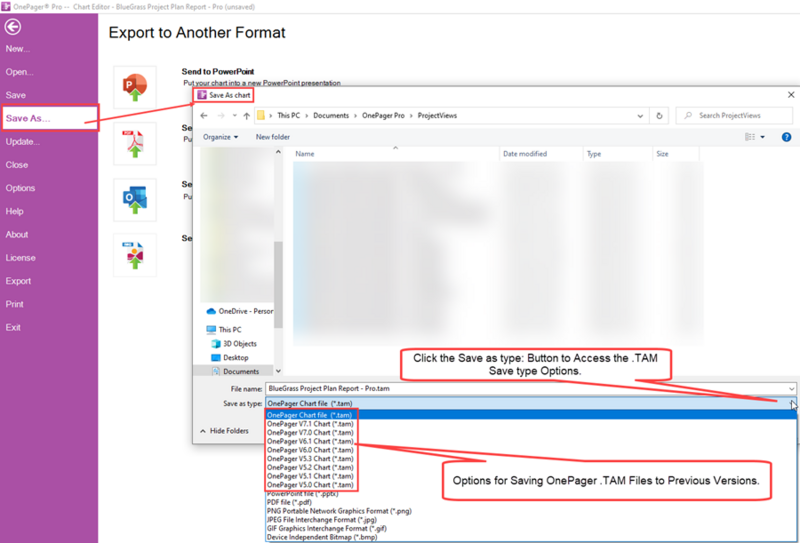Click Save in the purple sidebar

coord(16,95)
